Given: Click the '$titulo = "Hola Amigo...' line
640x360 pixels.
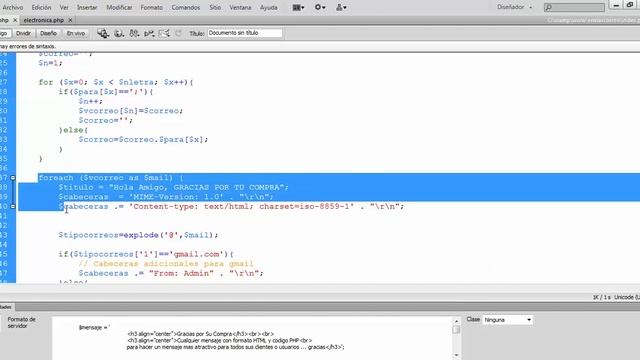Looking at the screenshot, I should [x=173, y=187].
